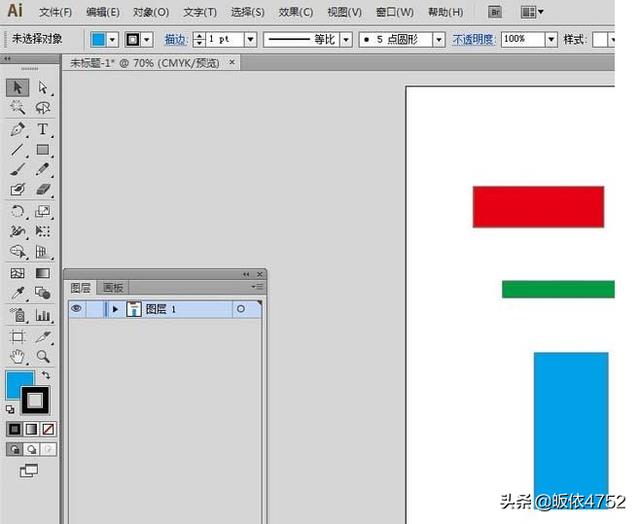Set paint mode to Color
Screen dimensions: 640x524
click(x=14, y=429)
